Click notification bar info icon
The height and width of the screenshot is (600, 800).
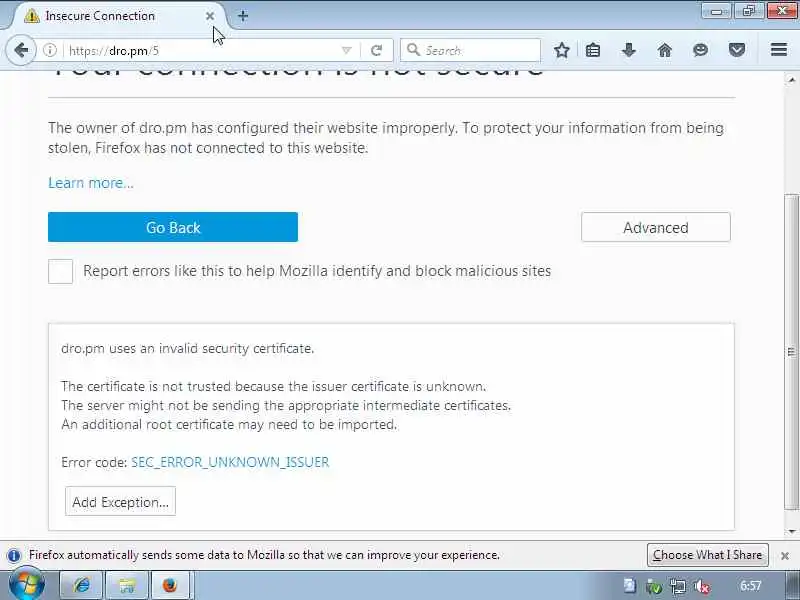tap(14, 555)
